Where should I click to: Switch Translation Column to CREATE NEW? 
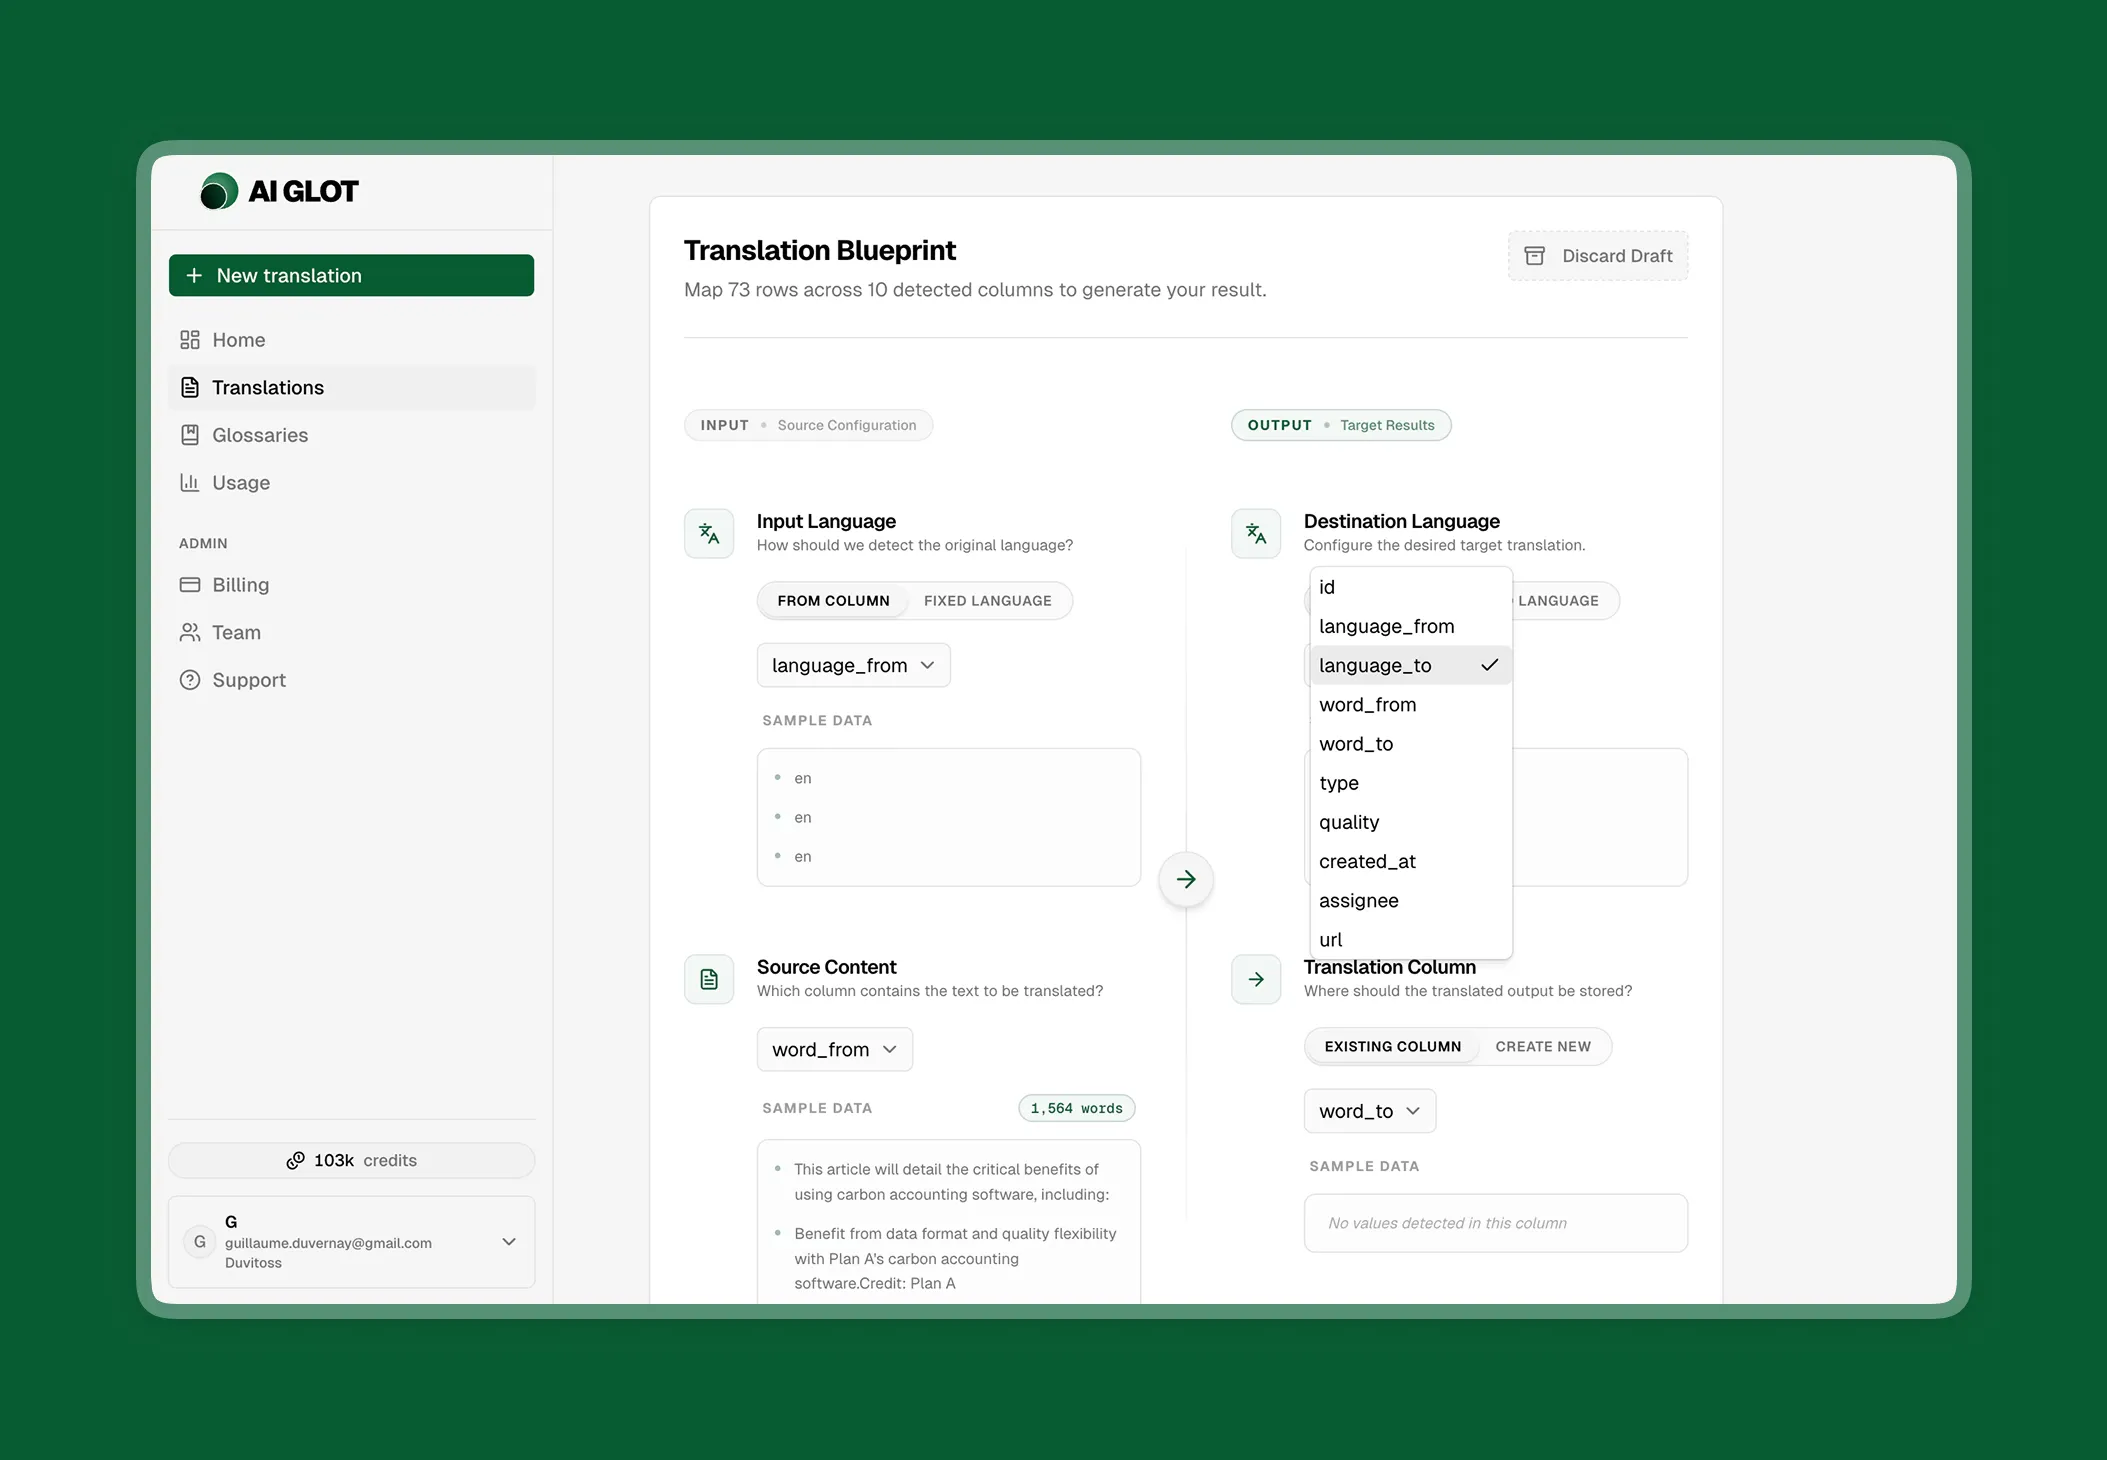(x=1543, y=1046)
